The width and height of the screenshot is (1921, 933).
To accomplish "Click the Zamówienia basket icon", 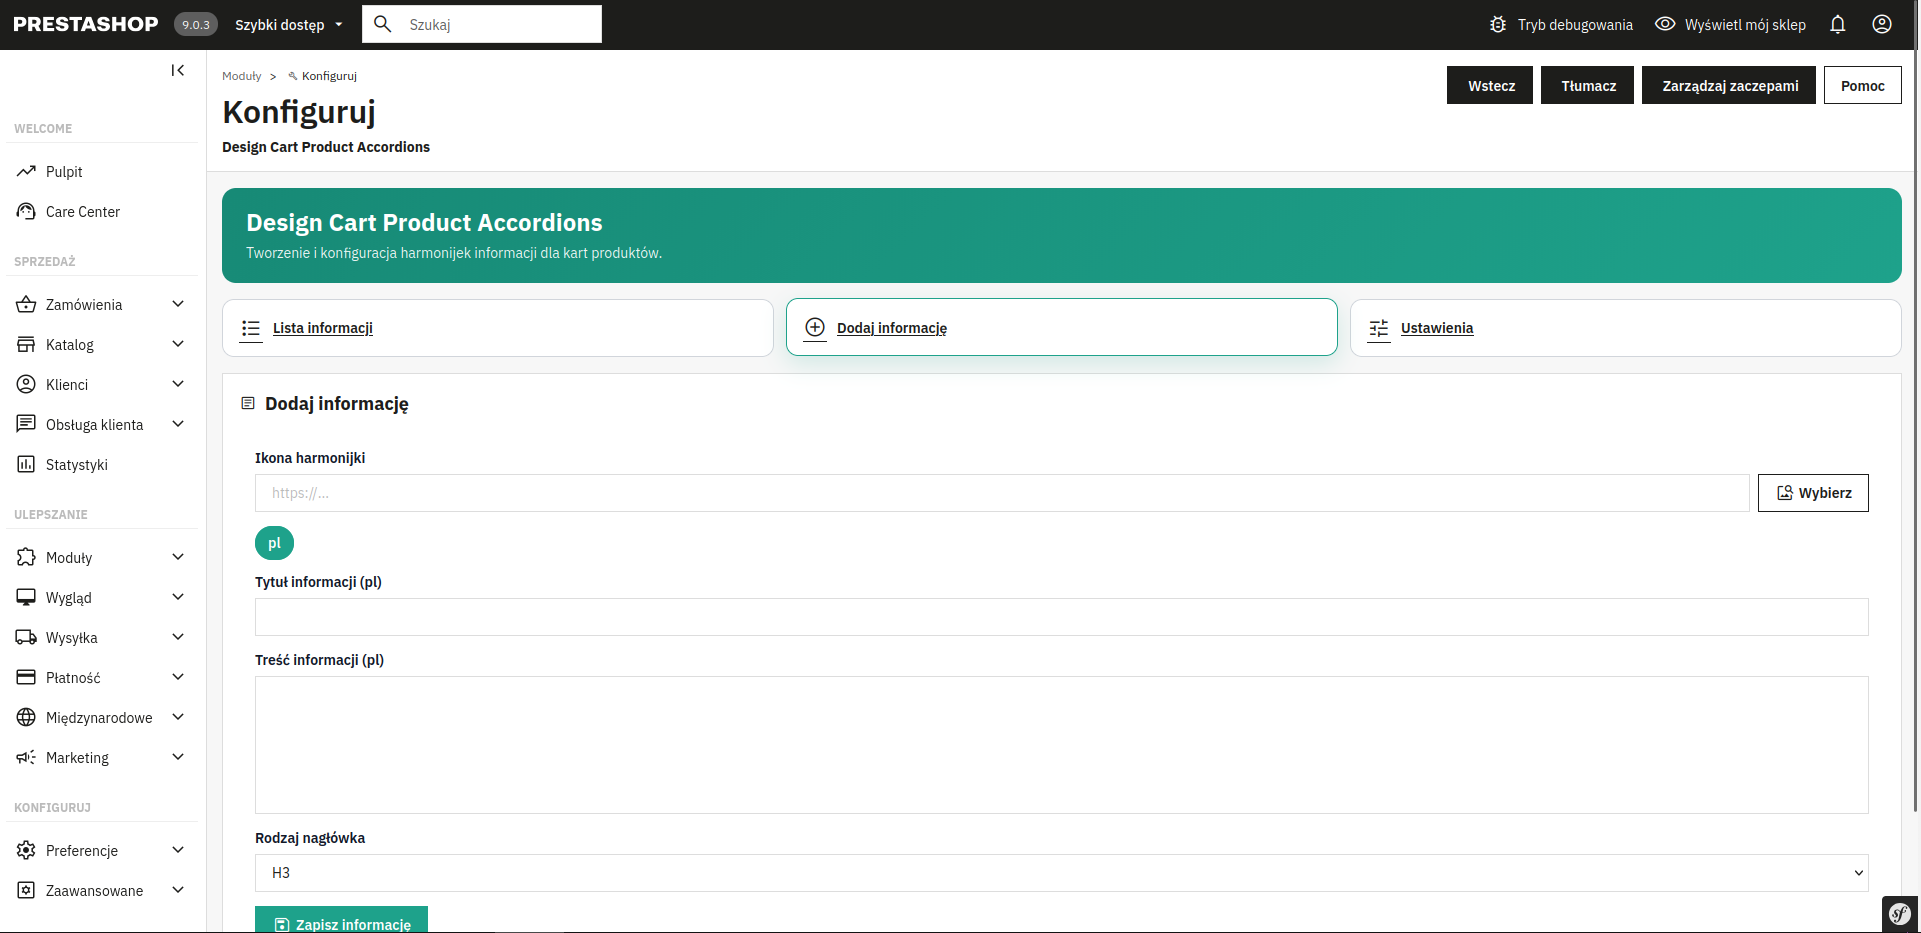I will click(26, 305).
